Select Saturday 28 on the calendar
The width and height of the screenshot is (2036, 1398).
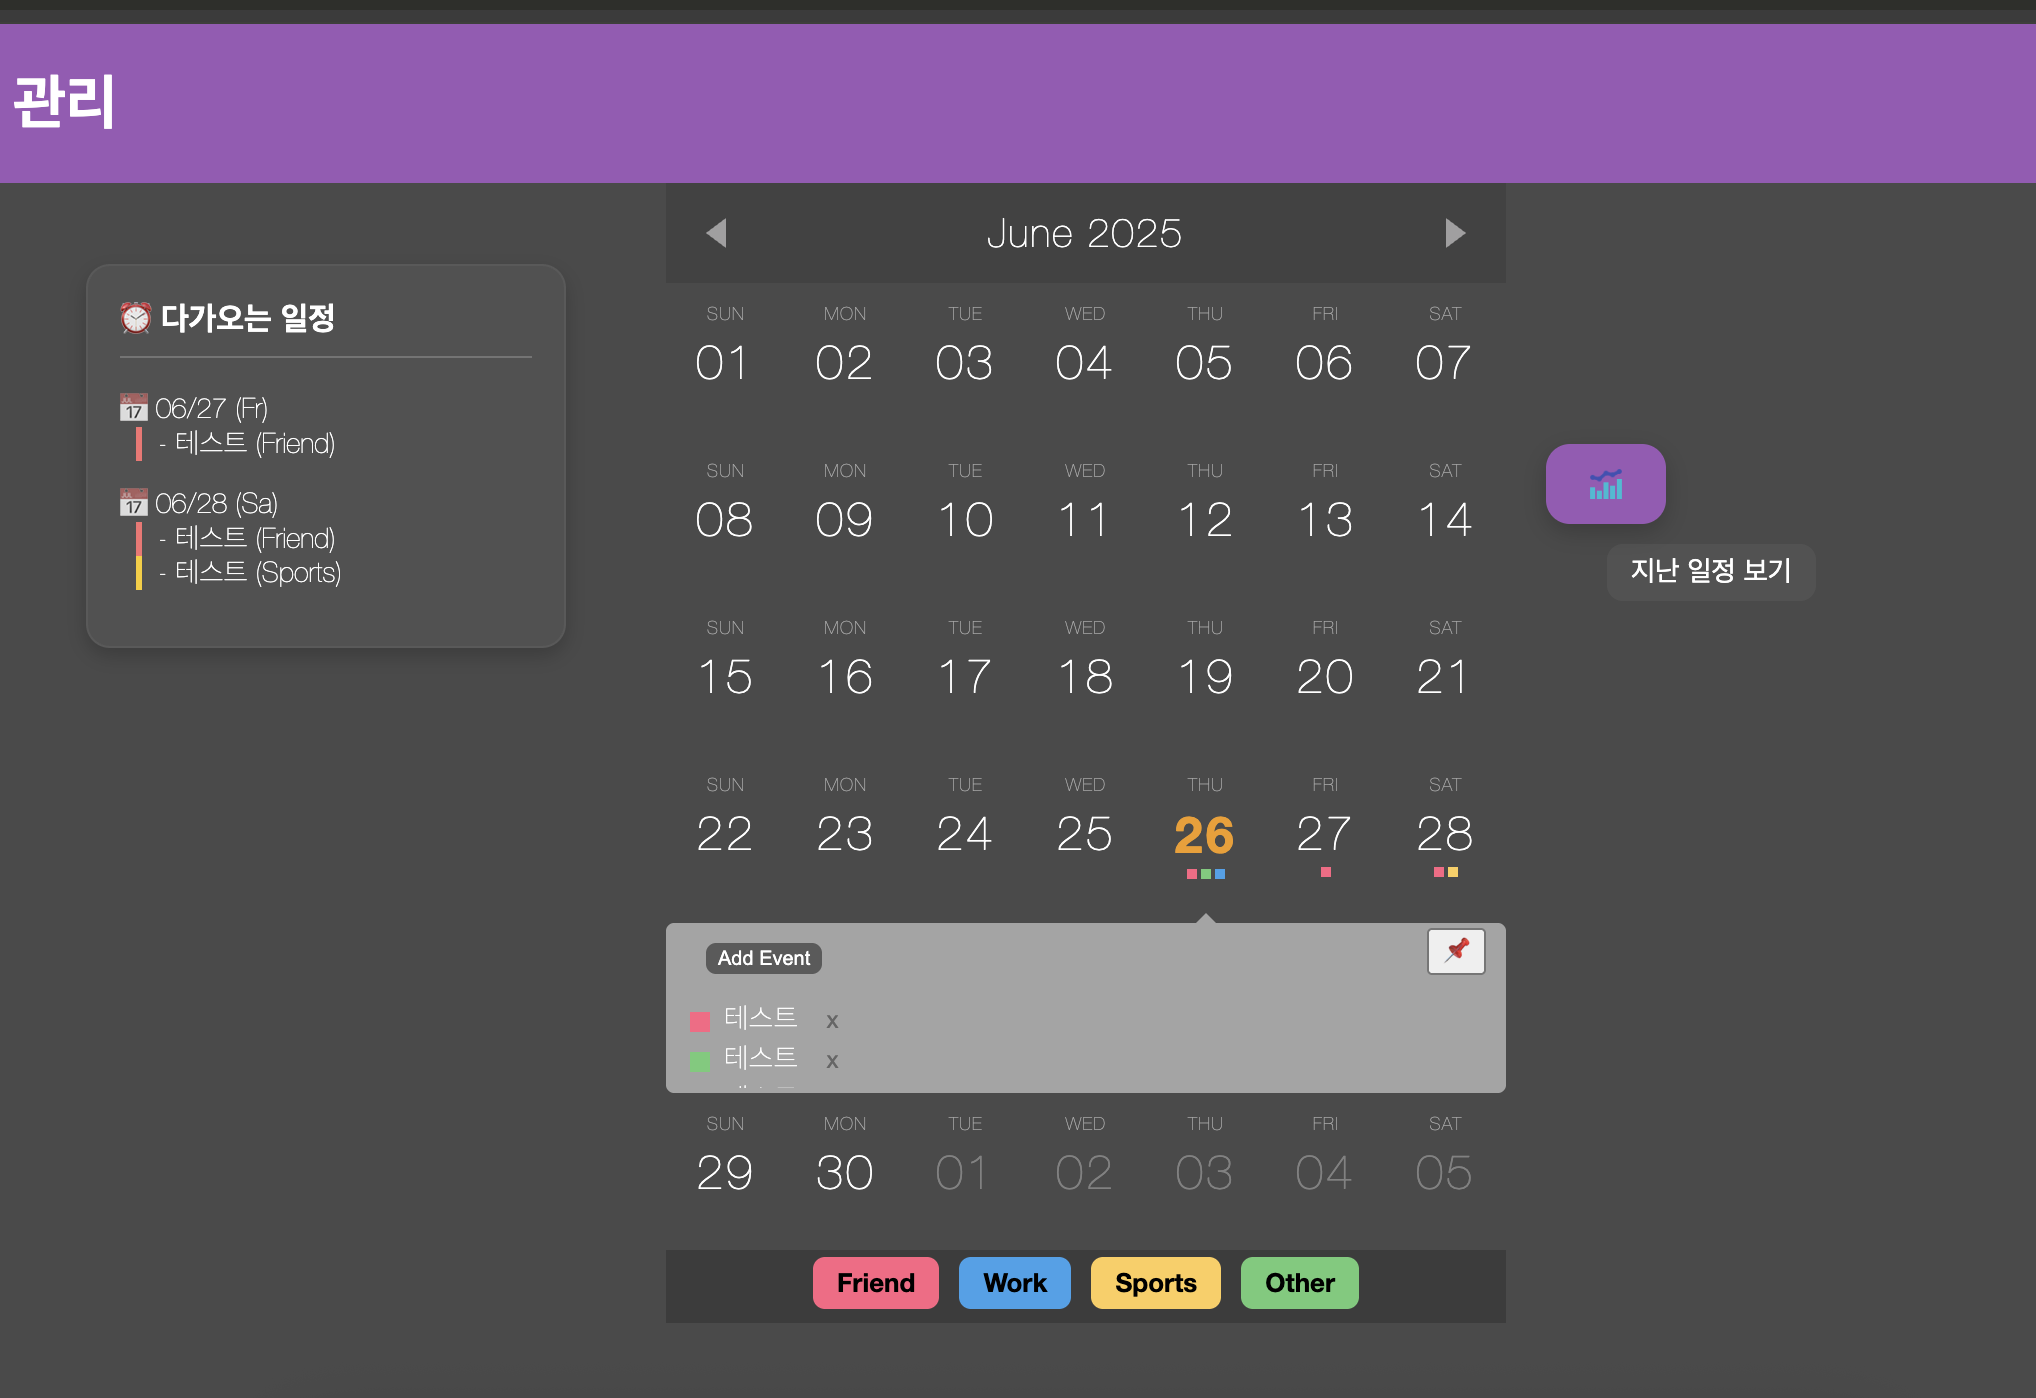pyautogui.click(x=1444, y=835)
